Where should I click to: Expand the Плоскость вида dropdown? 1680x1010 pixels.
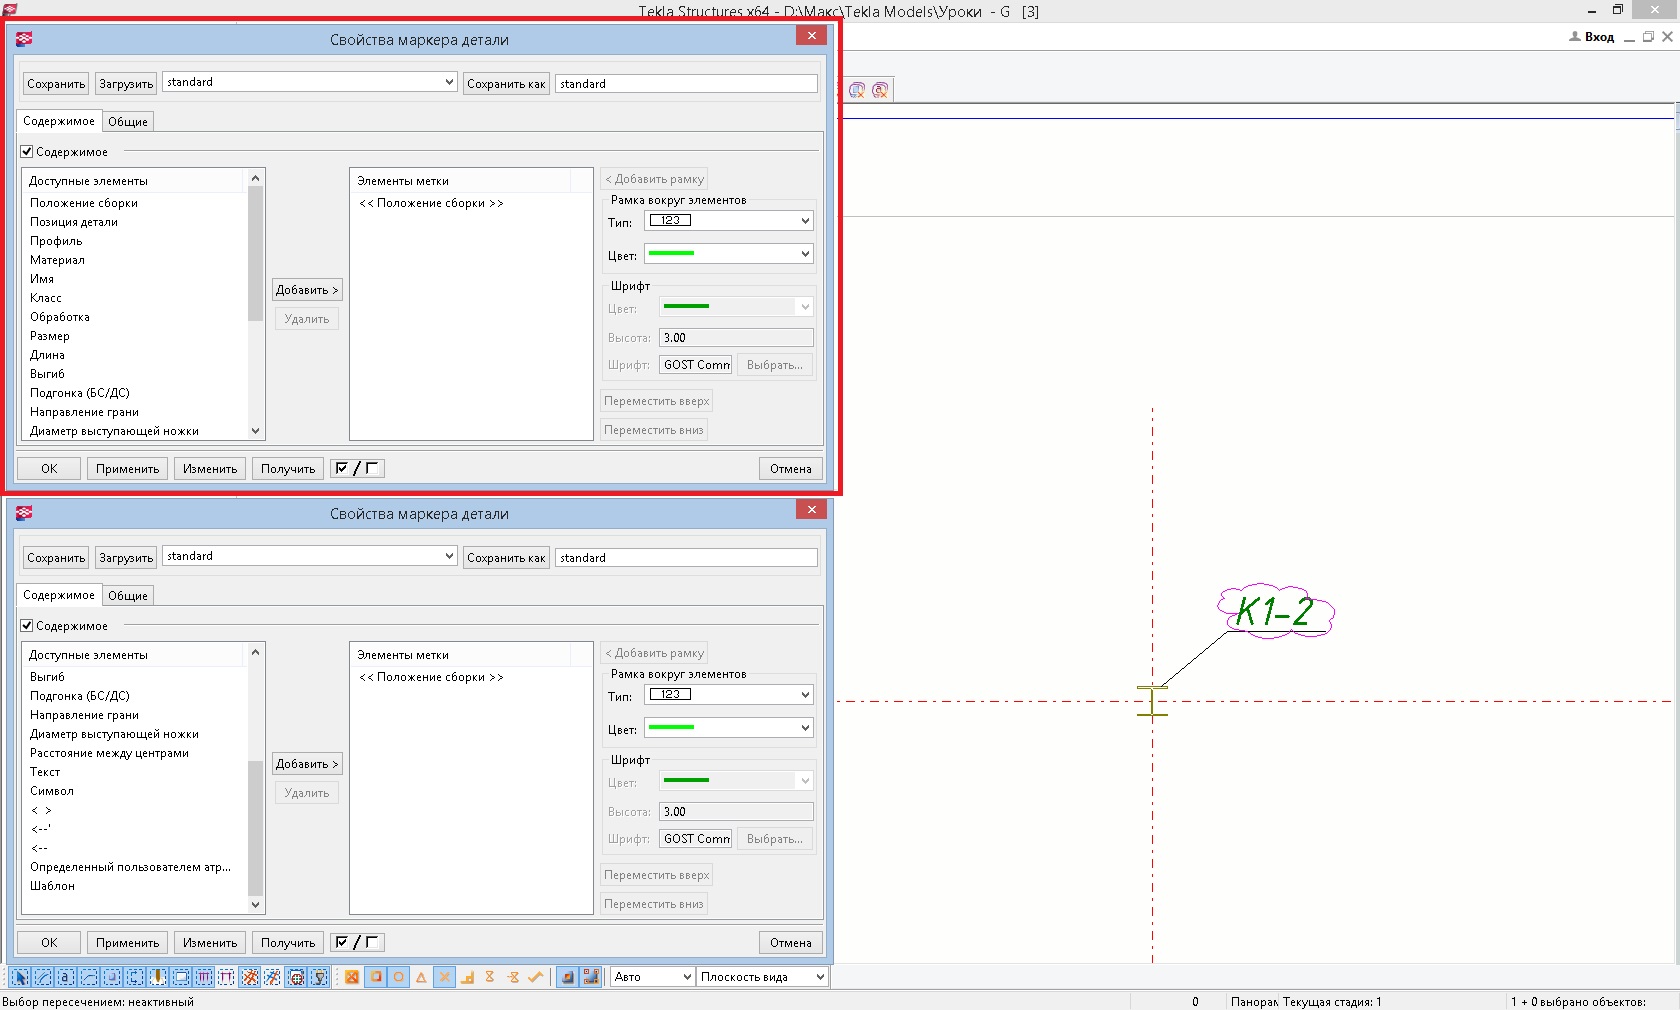pyautogui.click(x=762, y=977)
